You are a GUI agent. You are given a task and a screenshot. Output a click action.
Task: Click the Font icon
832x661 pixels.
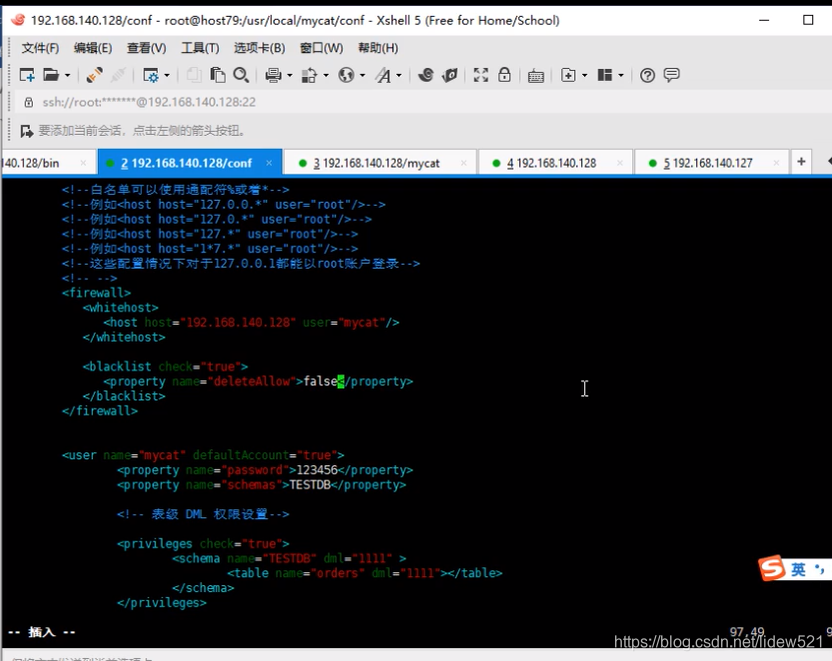point(383,75)
